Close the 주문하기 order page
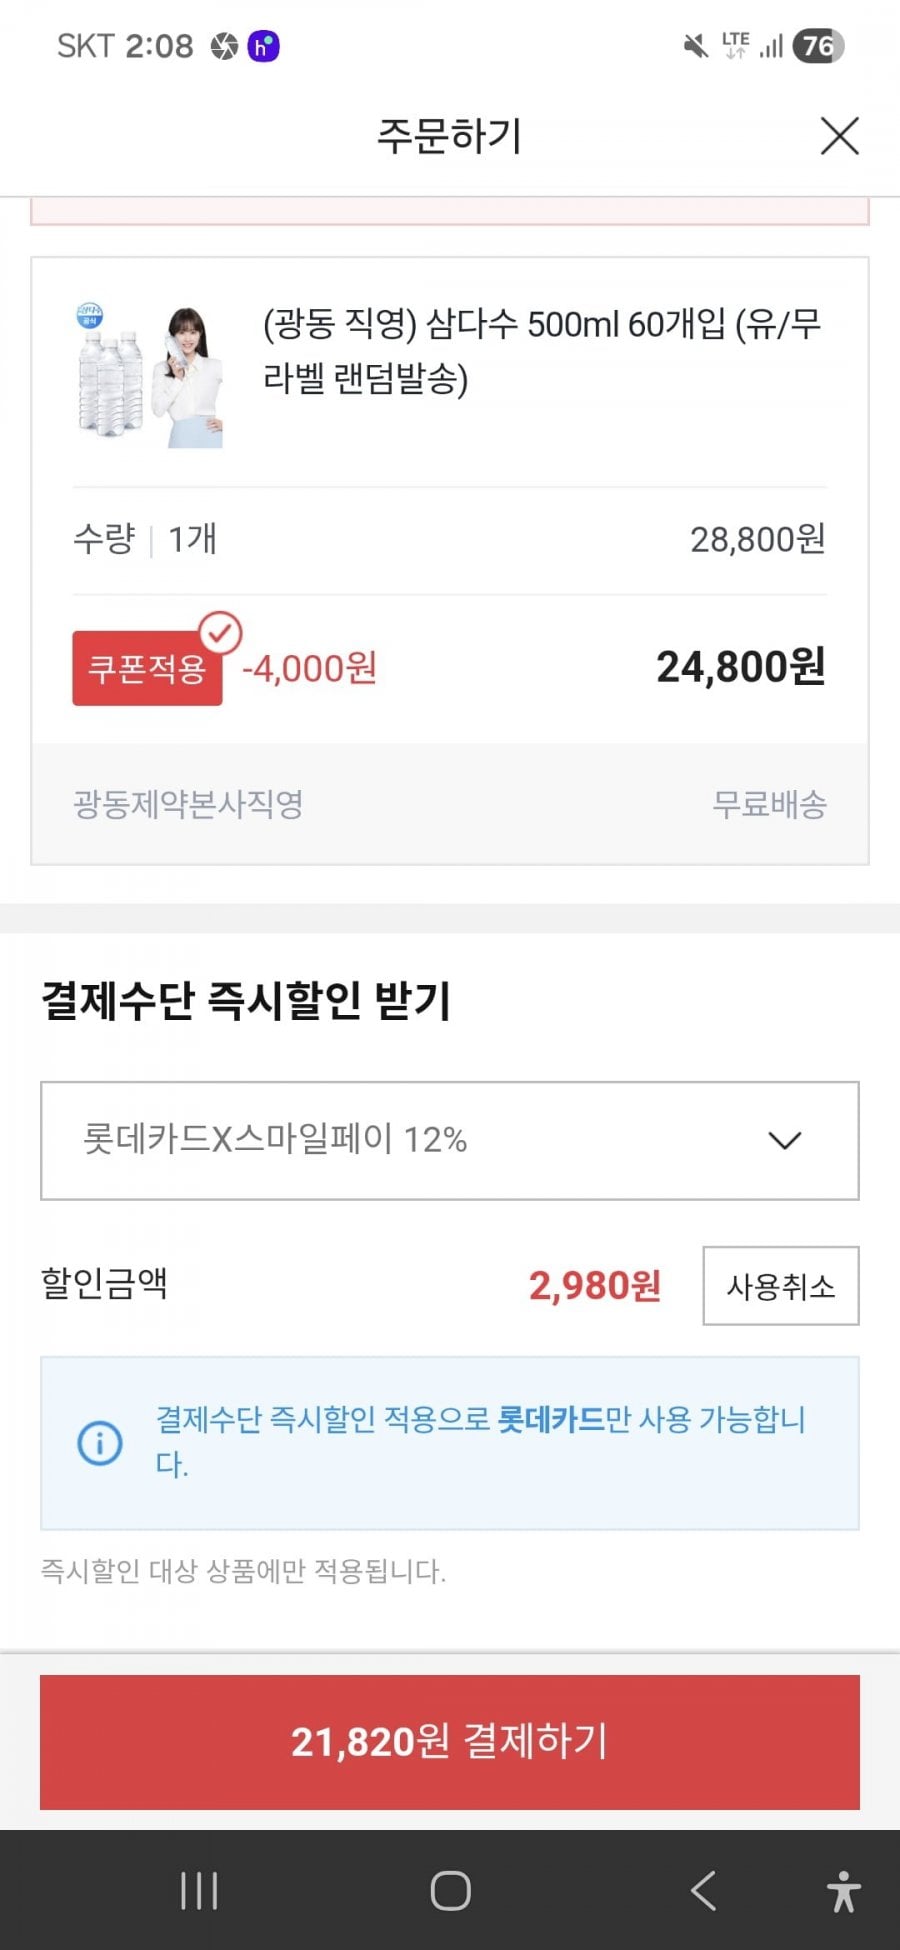This screenshot has height=1950, width=900. pos(839,136)
